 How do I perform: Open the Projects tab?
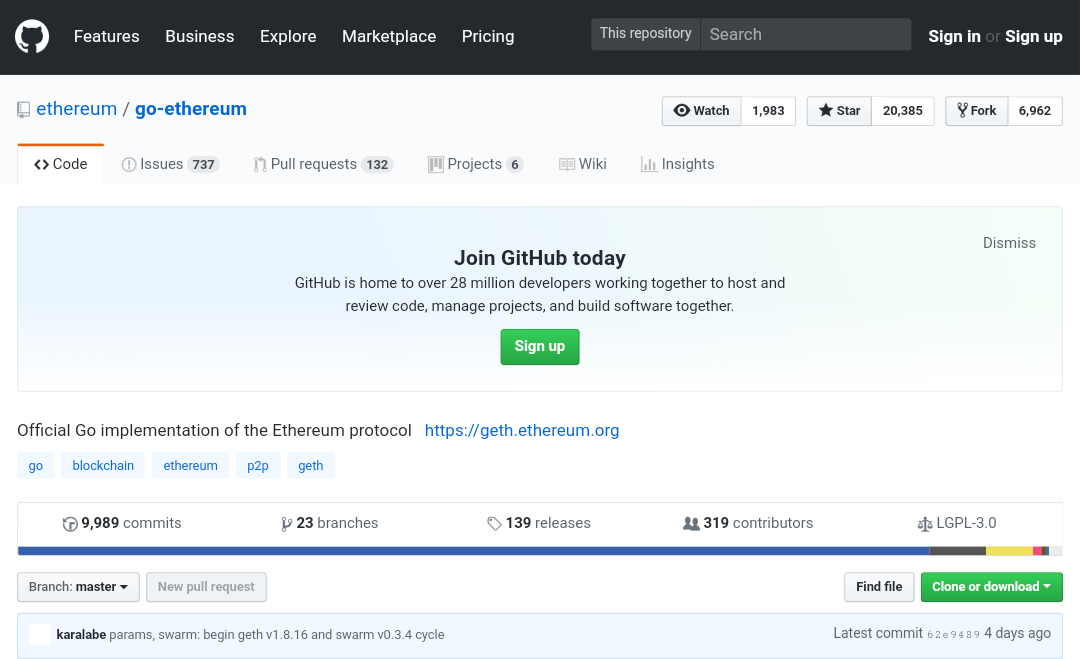point(476,165)
